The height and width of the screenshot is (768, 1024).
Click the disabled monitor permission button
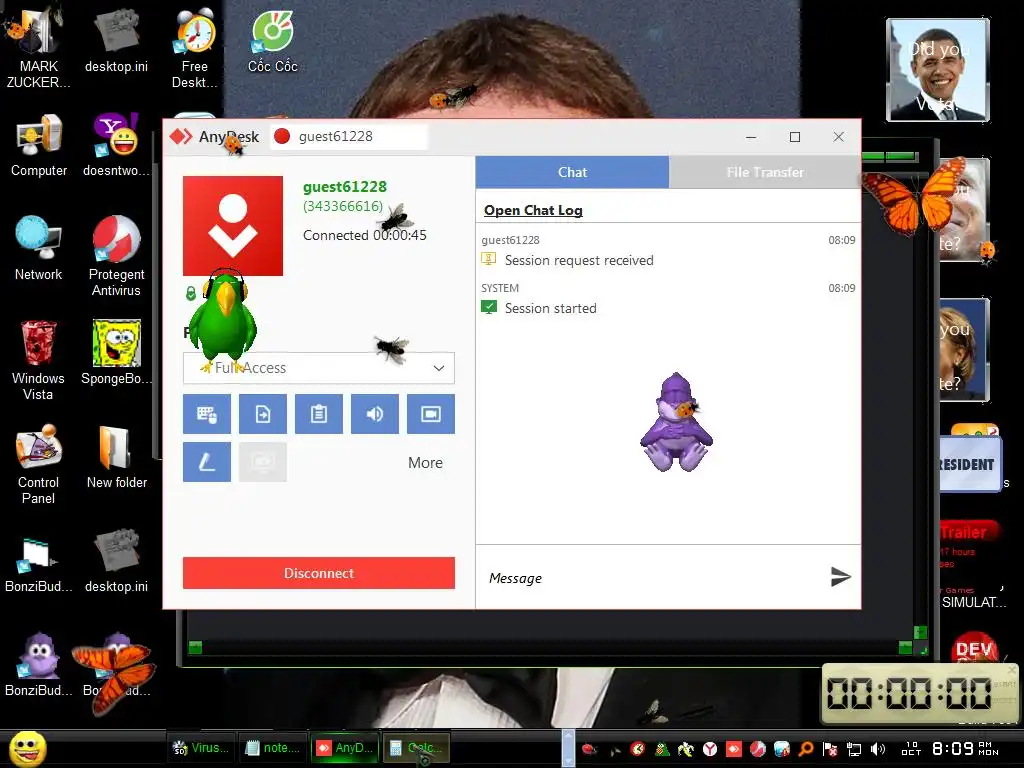tap(263, 462)
